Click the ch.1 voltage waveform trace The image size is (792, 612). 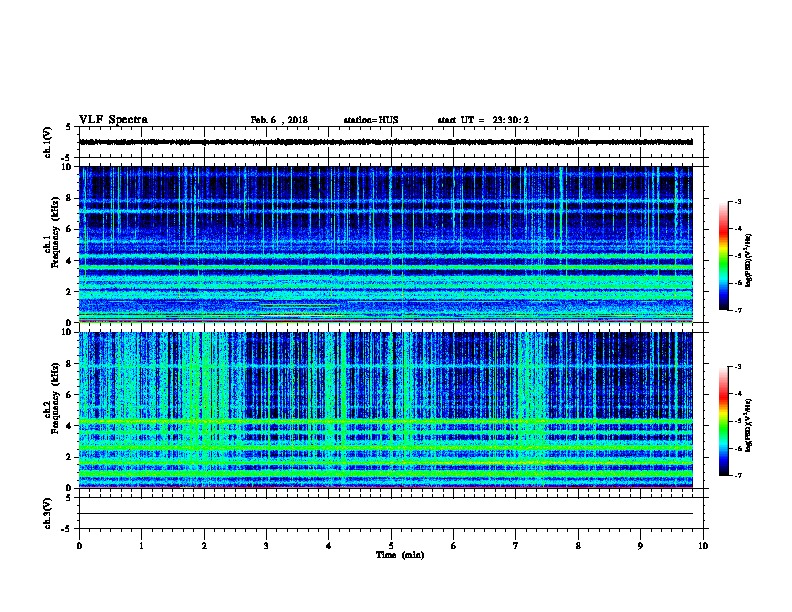click(386, 142)
